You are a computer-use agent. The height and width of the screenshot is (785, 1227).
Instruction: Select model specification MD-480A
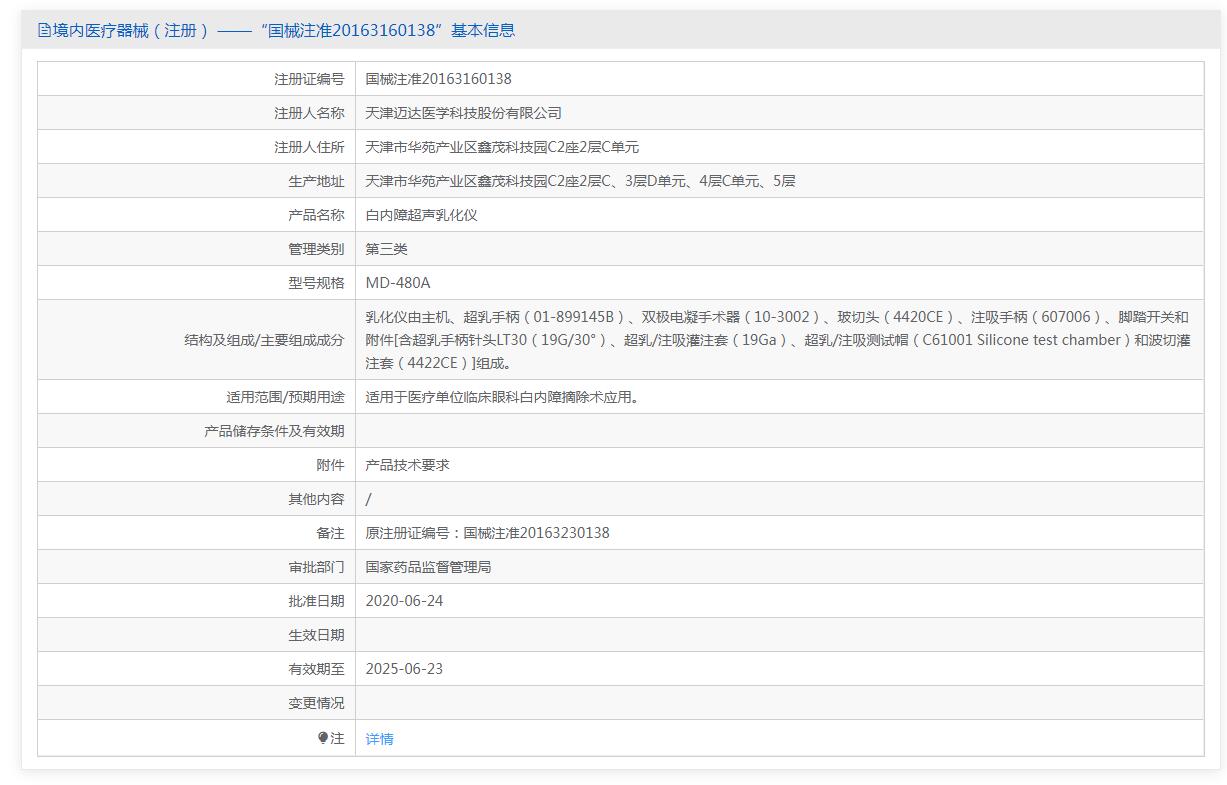(397, 283)
